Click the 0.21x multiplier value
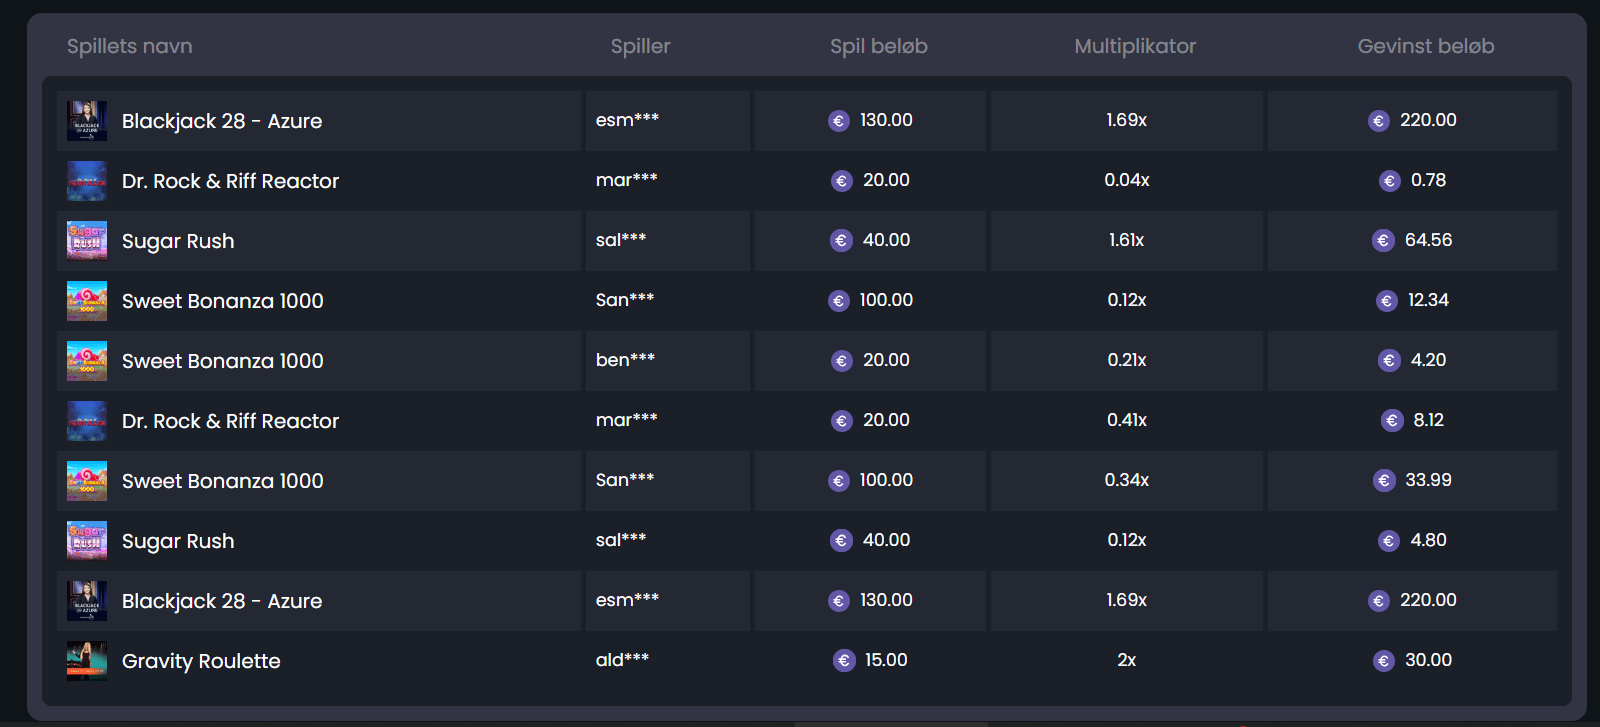The height and width of the screenshot is (727, 1600). tap(1127, 360)
